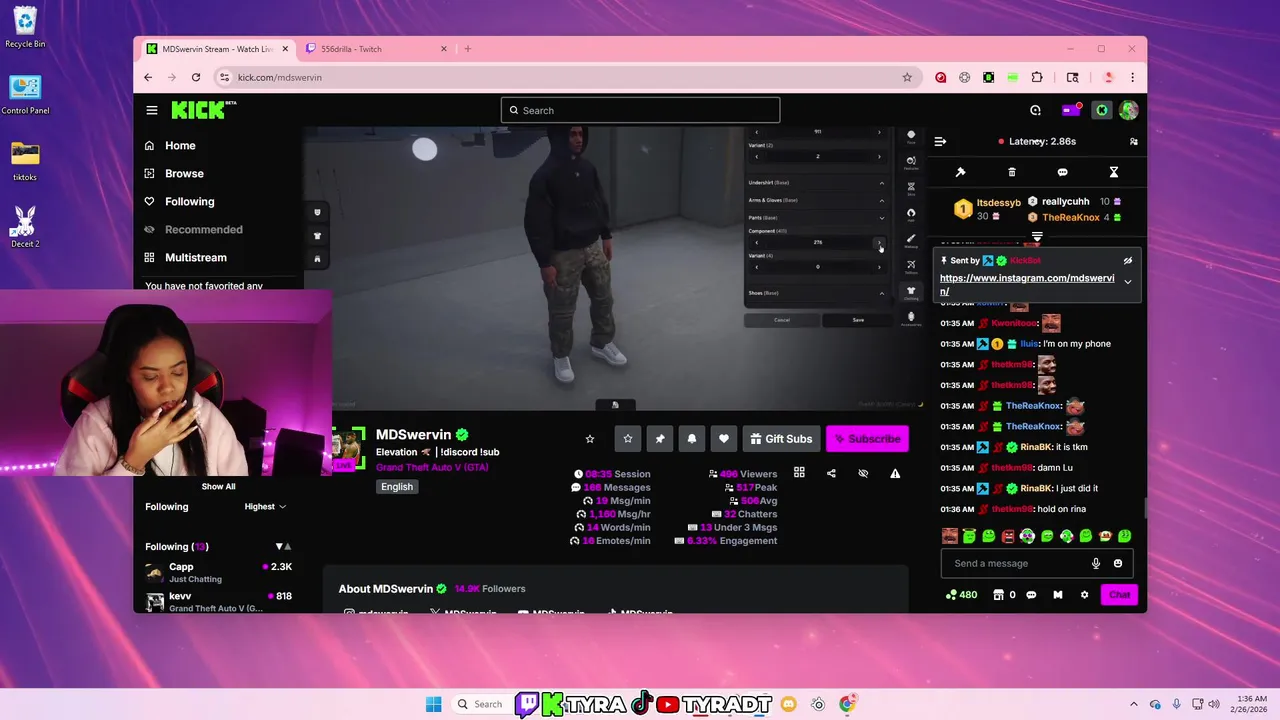Open chat moderation hammer tool
The image size is (1280, 720).
point(961,172)
